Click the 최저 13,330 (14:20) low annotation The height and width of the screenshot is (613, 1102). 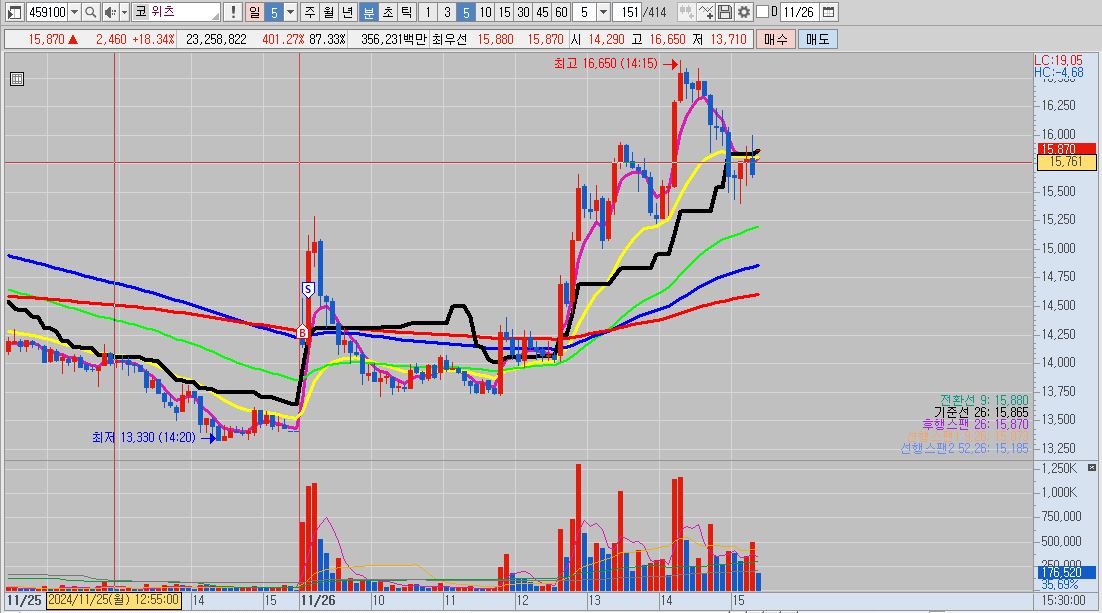coord(144,437)
